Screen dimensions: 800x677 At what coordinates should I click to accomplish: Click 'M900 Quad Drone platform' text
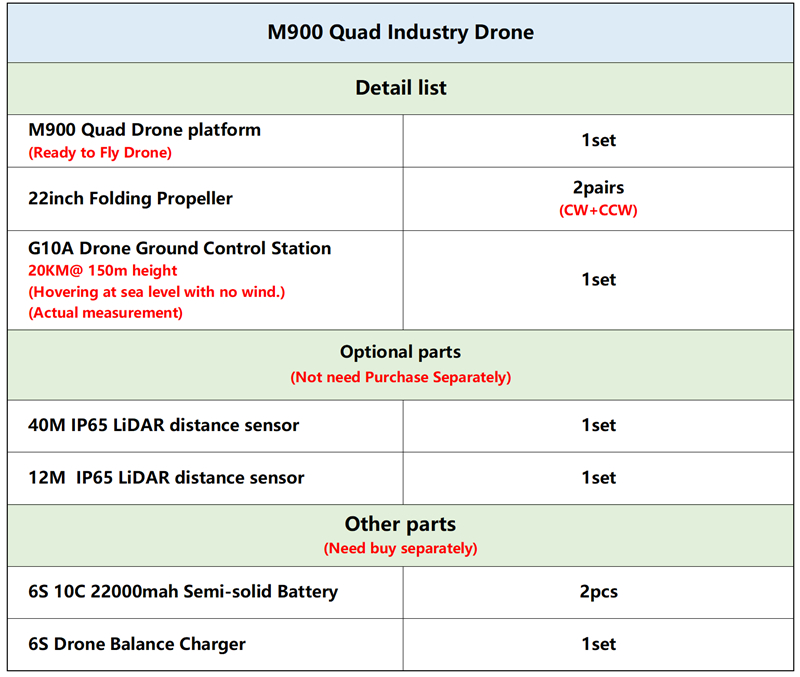pyautogui.click(x=144, y=130)
